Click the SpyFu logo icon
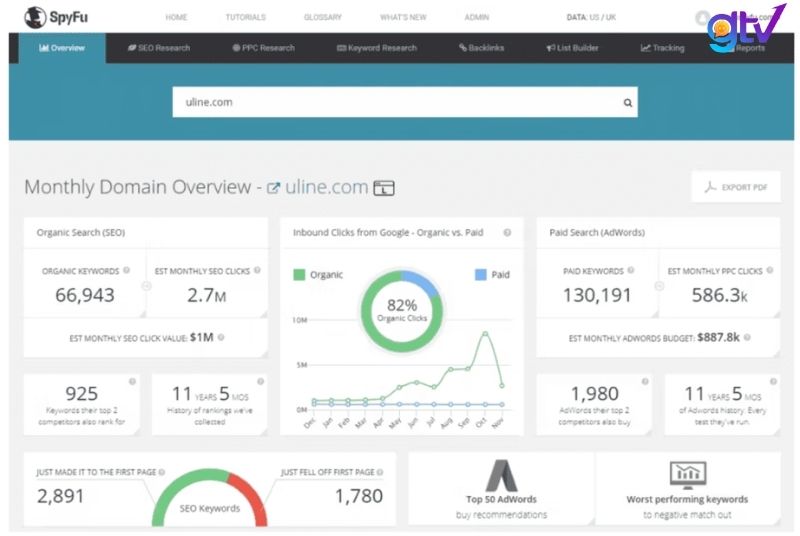Viewport: 800px width, 536px height. (x=35, y=17)
